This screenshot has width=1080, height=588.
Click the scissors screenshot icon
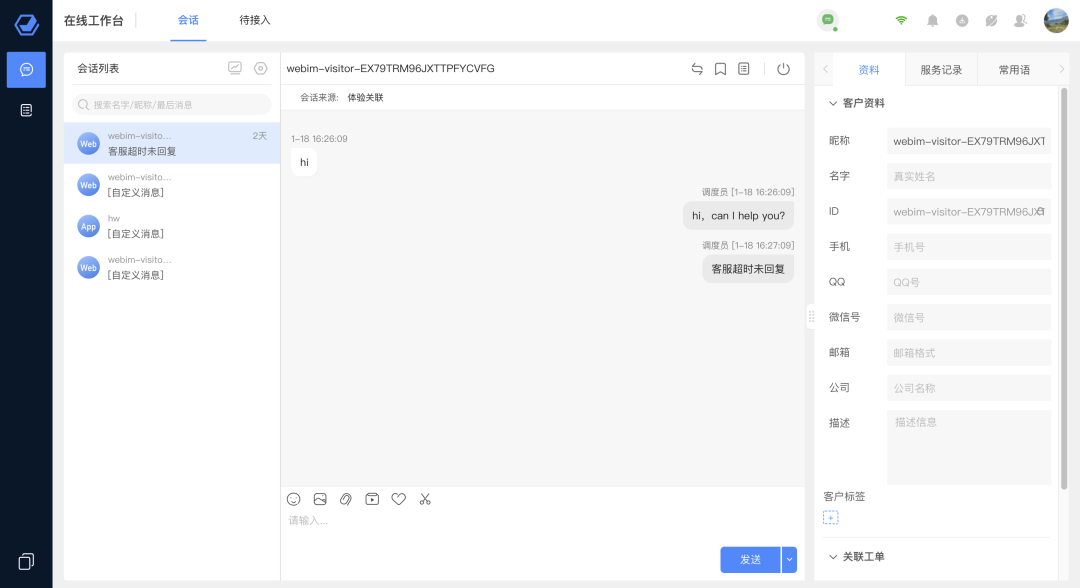425,499
